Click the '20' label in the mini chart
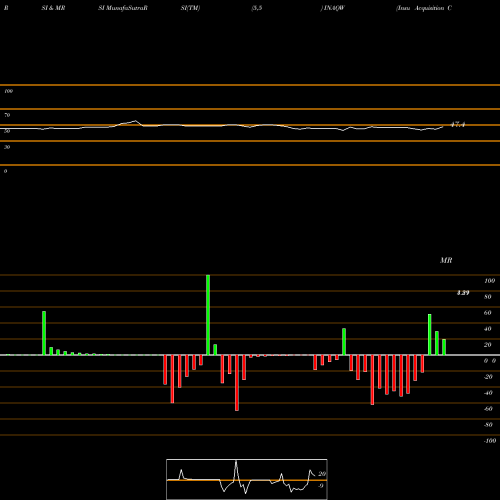 point(322,474)
